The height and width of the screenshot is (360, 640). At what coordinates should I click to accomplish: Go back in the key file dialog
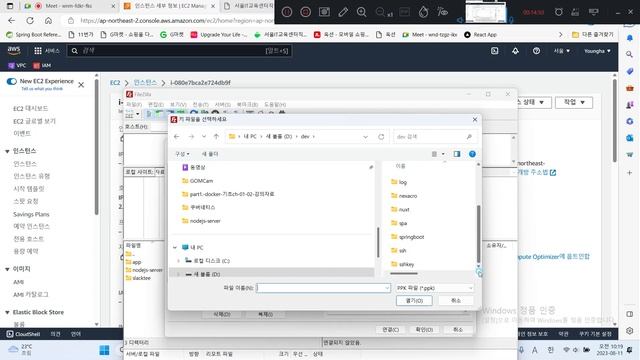pyautogui.click(x=177, y=137)
